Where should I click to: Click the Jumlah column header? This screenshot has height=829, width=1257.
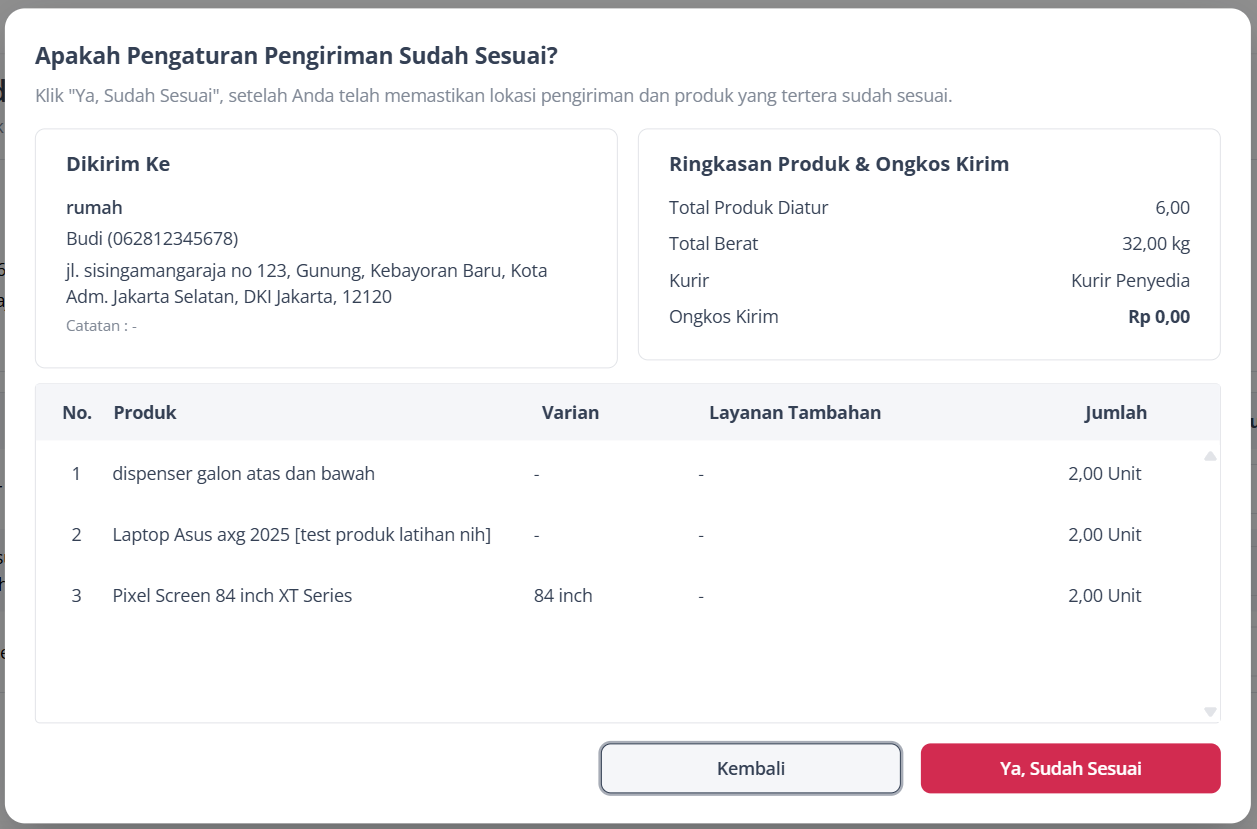[1116, 412]
